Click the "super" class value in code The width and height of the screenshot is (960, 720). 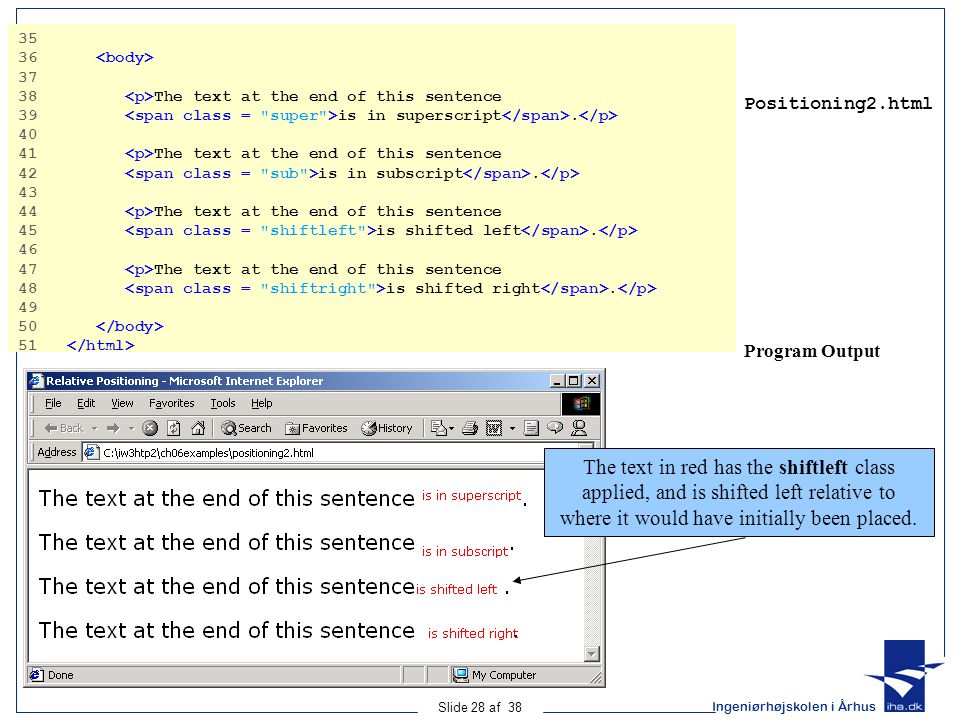pos(294,116)
